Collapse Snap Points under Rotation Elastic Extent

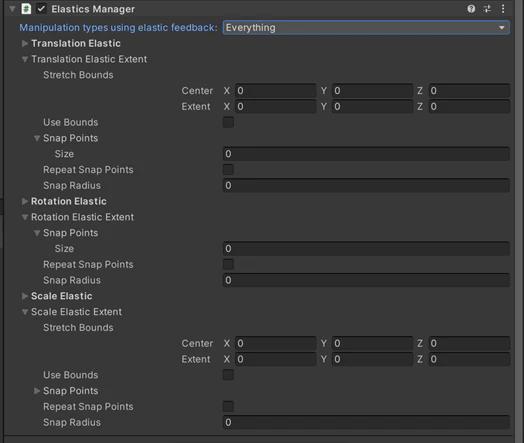tap(37, 233)
